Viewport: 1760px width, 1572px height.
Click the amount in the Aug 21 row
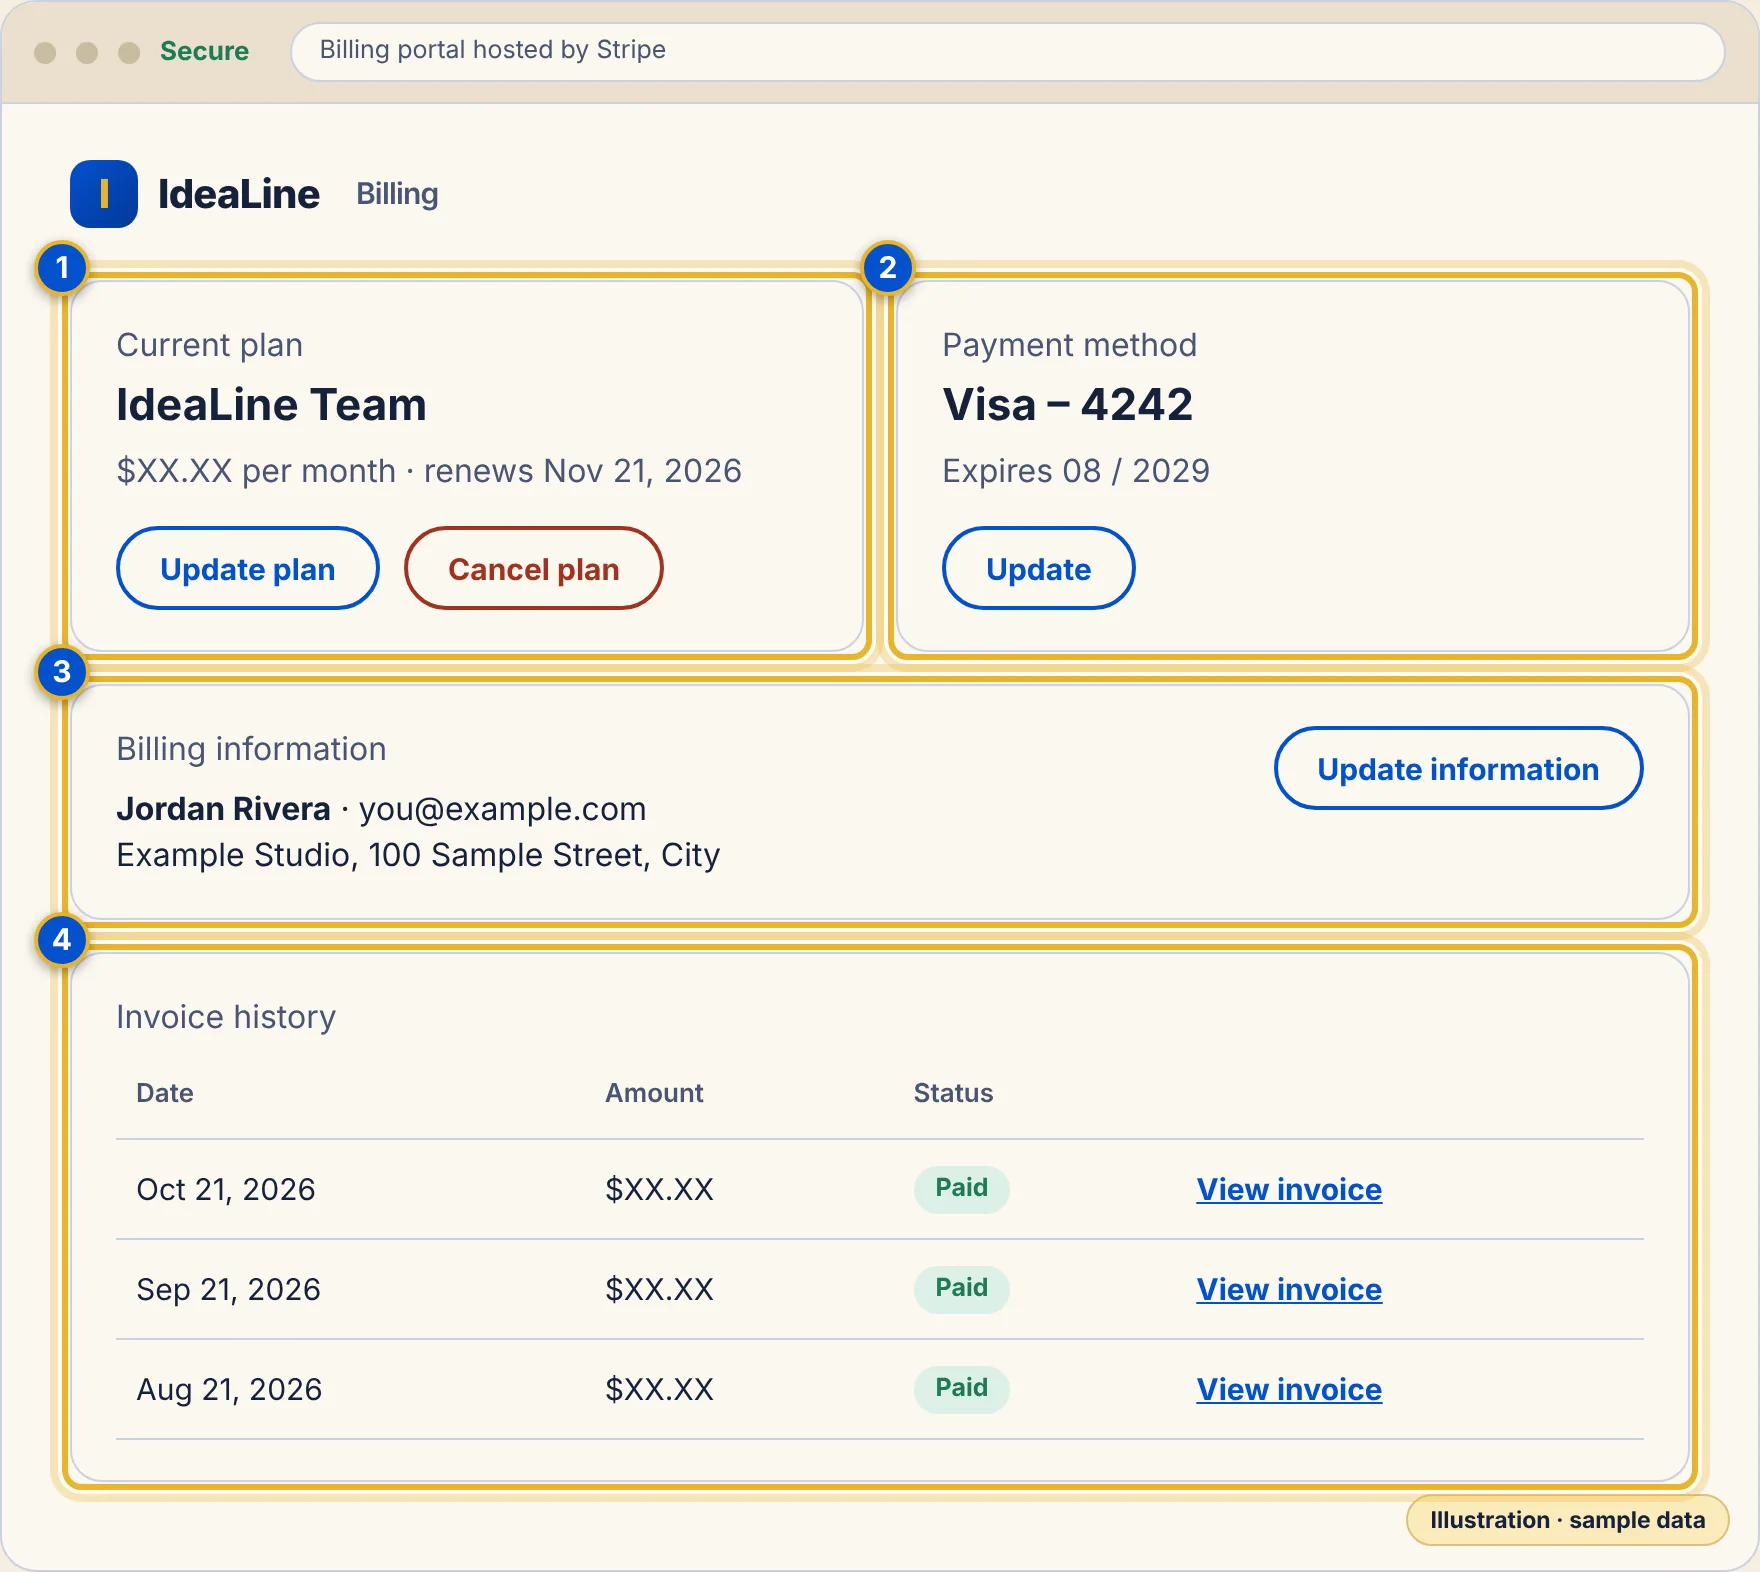click(660, 1389)
